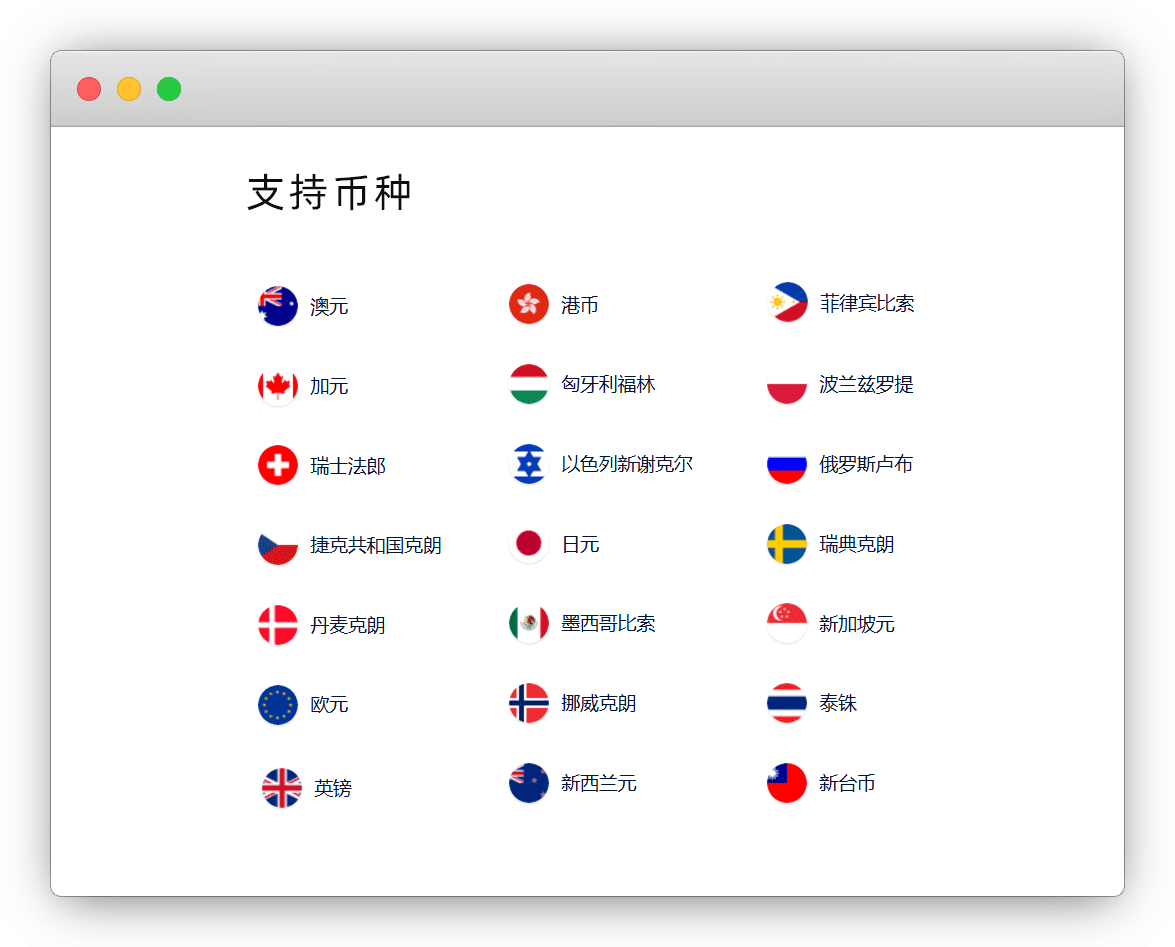Select the Thai flag icon

coord(787,703)
